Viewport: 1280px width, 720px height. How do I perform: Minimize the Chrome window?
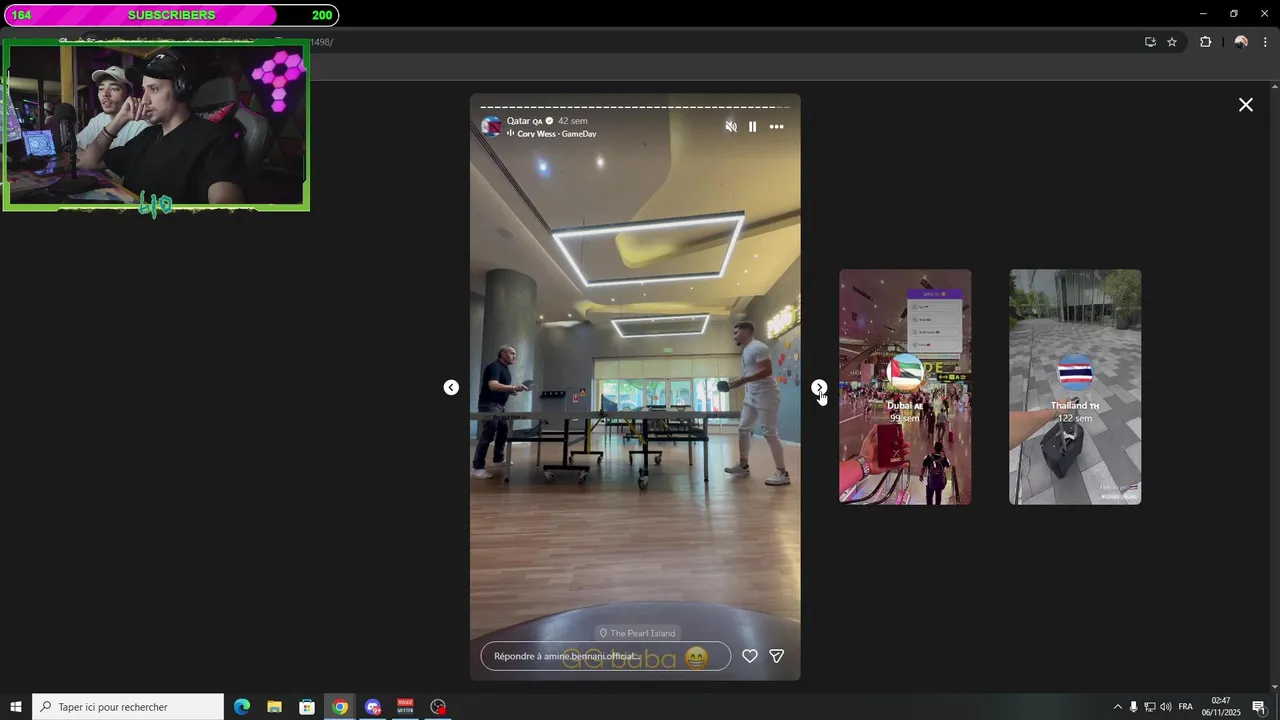click(1203, 14)
